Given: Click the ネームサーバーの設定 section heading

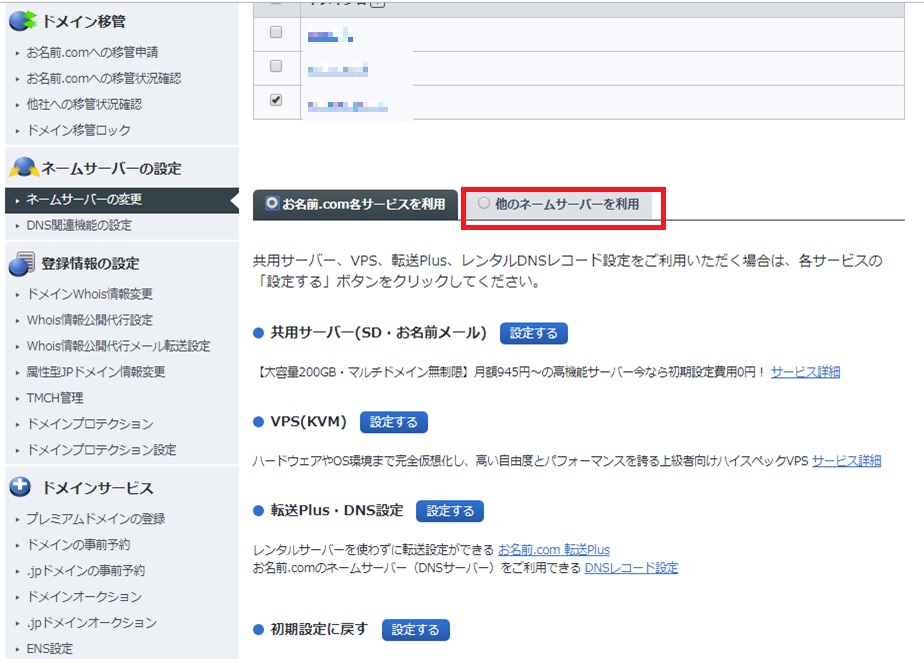Looking at the screenshot, I should 111,169.
